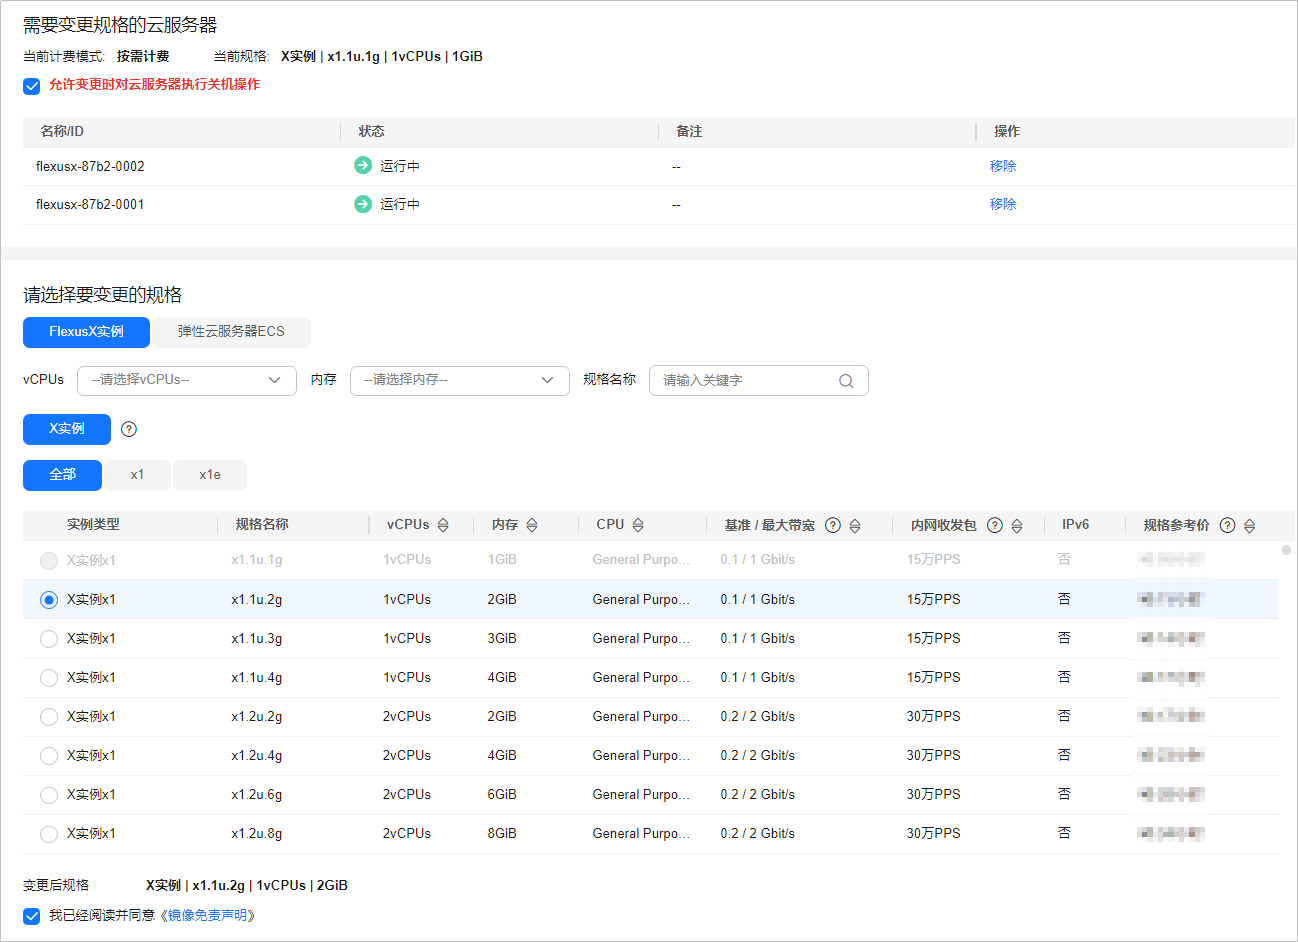This screenshot has height=942, width=1298.
Task: Switch to the FlexusX实例 tab
Action: coord(86,332)
